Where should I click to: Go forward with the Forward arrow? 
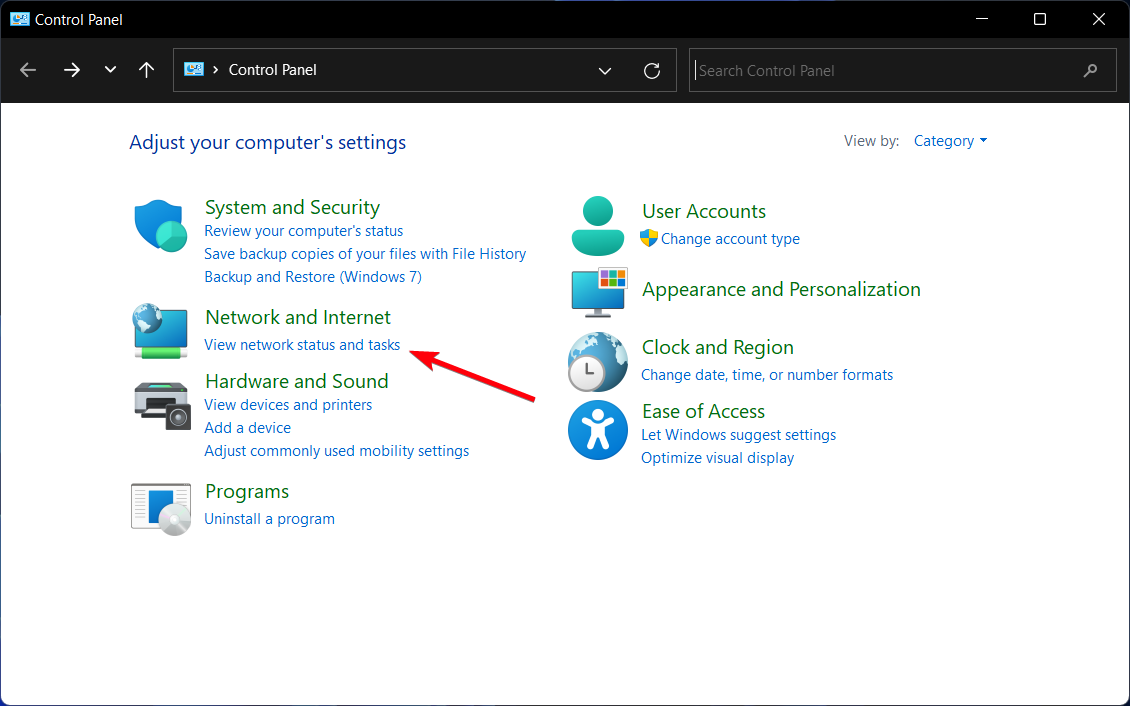pyautogui.click(x=71, y=70)
